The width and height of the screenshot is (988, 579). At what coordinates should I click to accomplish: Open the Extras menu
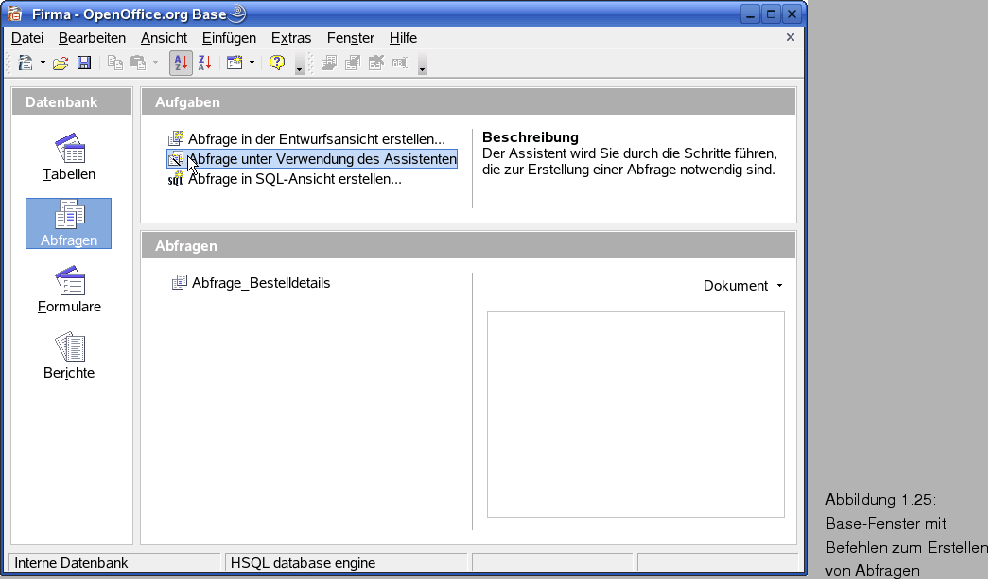[291, 38]
